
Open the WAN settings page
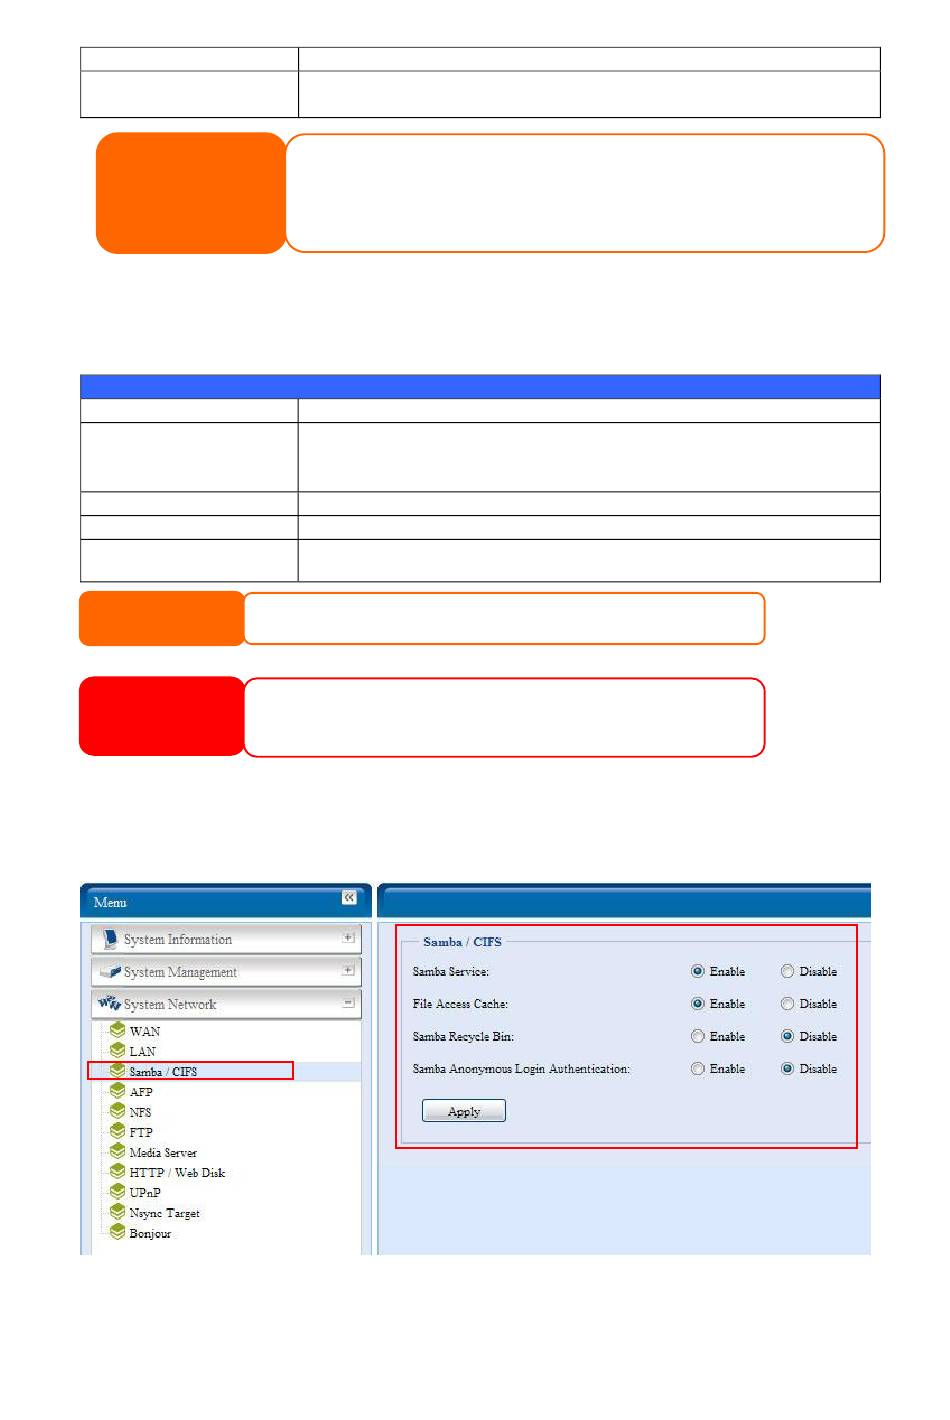tap(145, 1031)
